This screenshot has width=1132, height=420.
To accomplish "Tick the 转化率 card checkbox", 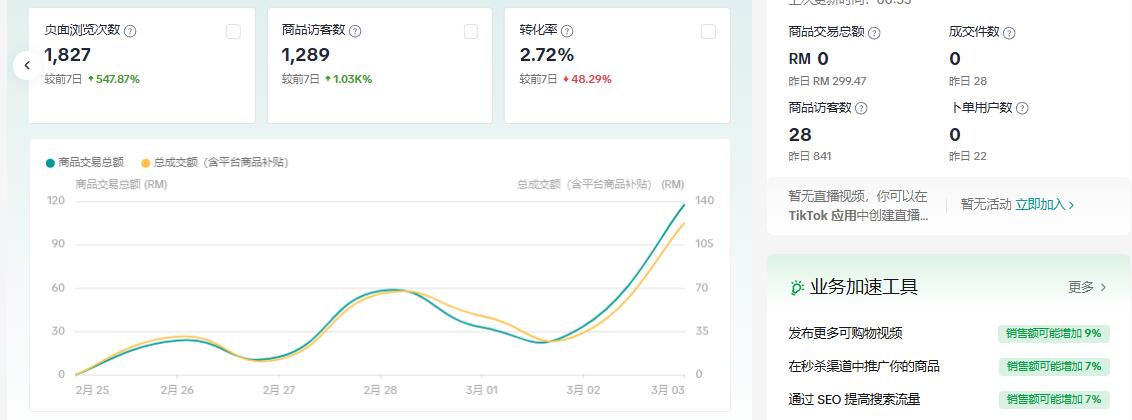I will point(708,31).
